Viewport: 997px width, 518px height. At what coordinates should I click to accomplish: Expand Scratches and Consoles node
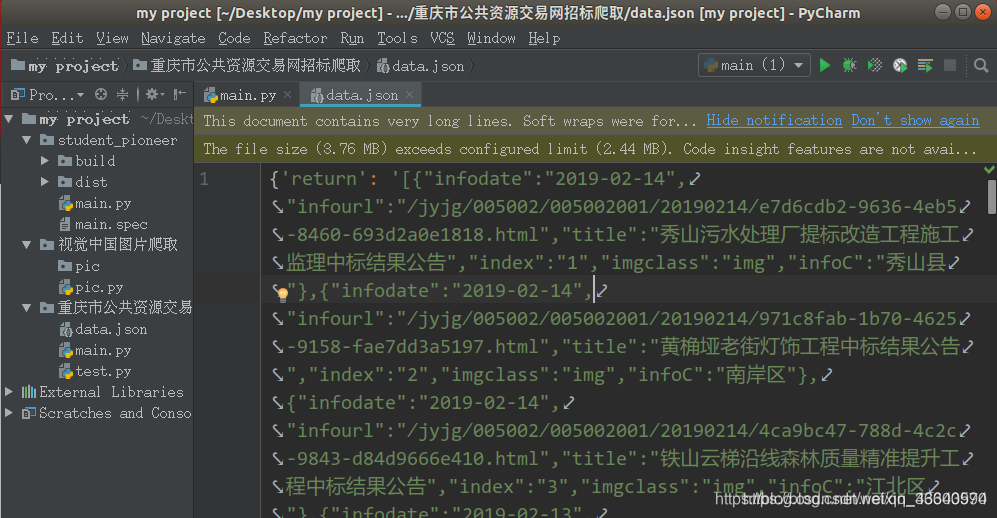9,412
